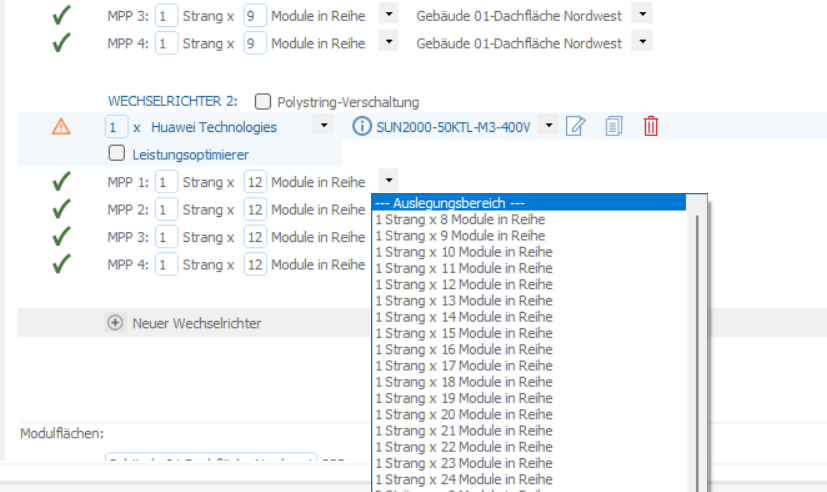Open the Huawei Technologies manufacturer dropdown
Viewport: 827px width, 492px height.
323,126
